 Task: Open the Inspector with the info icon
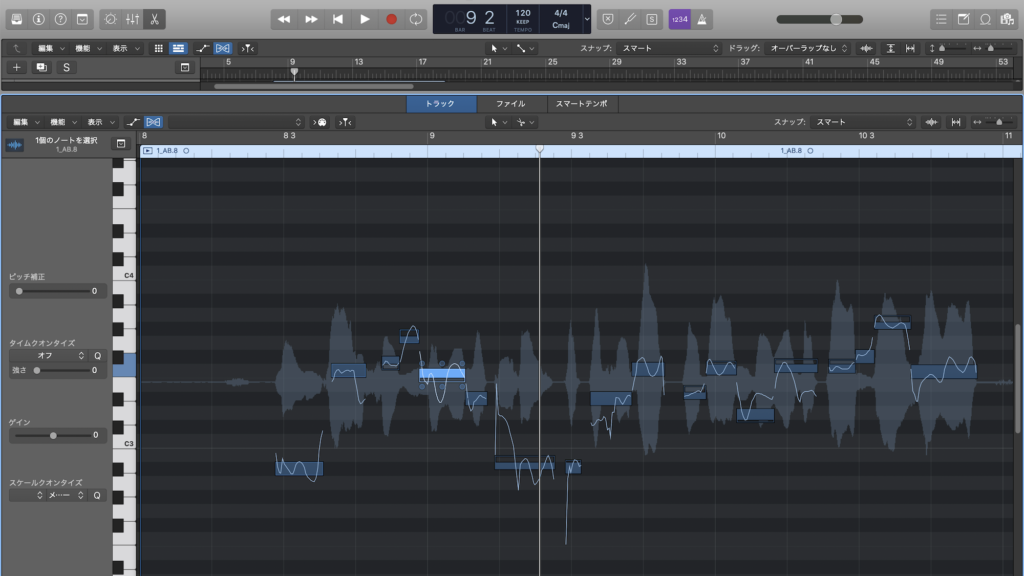click(x=39, y=19)
